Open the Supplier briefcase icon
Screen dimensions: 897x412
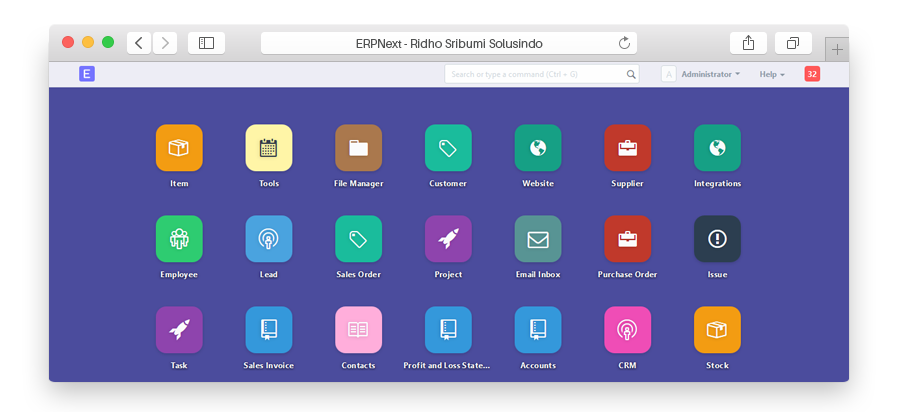point(628,148)
